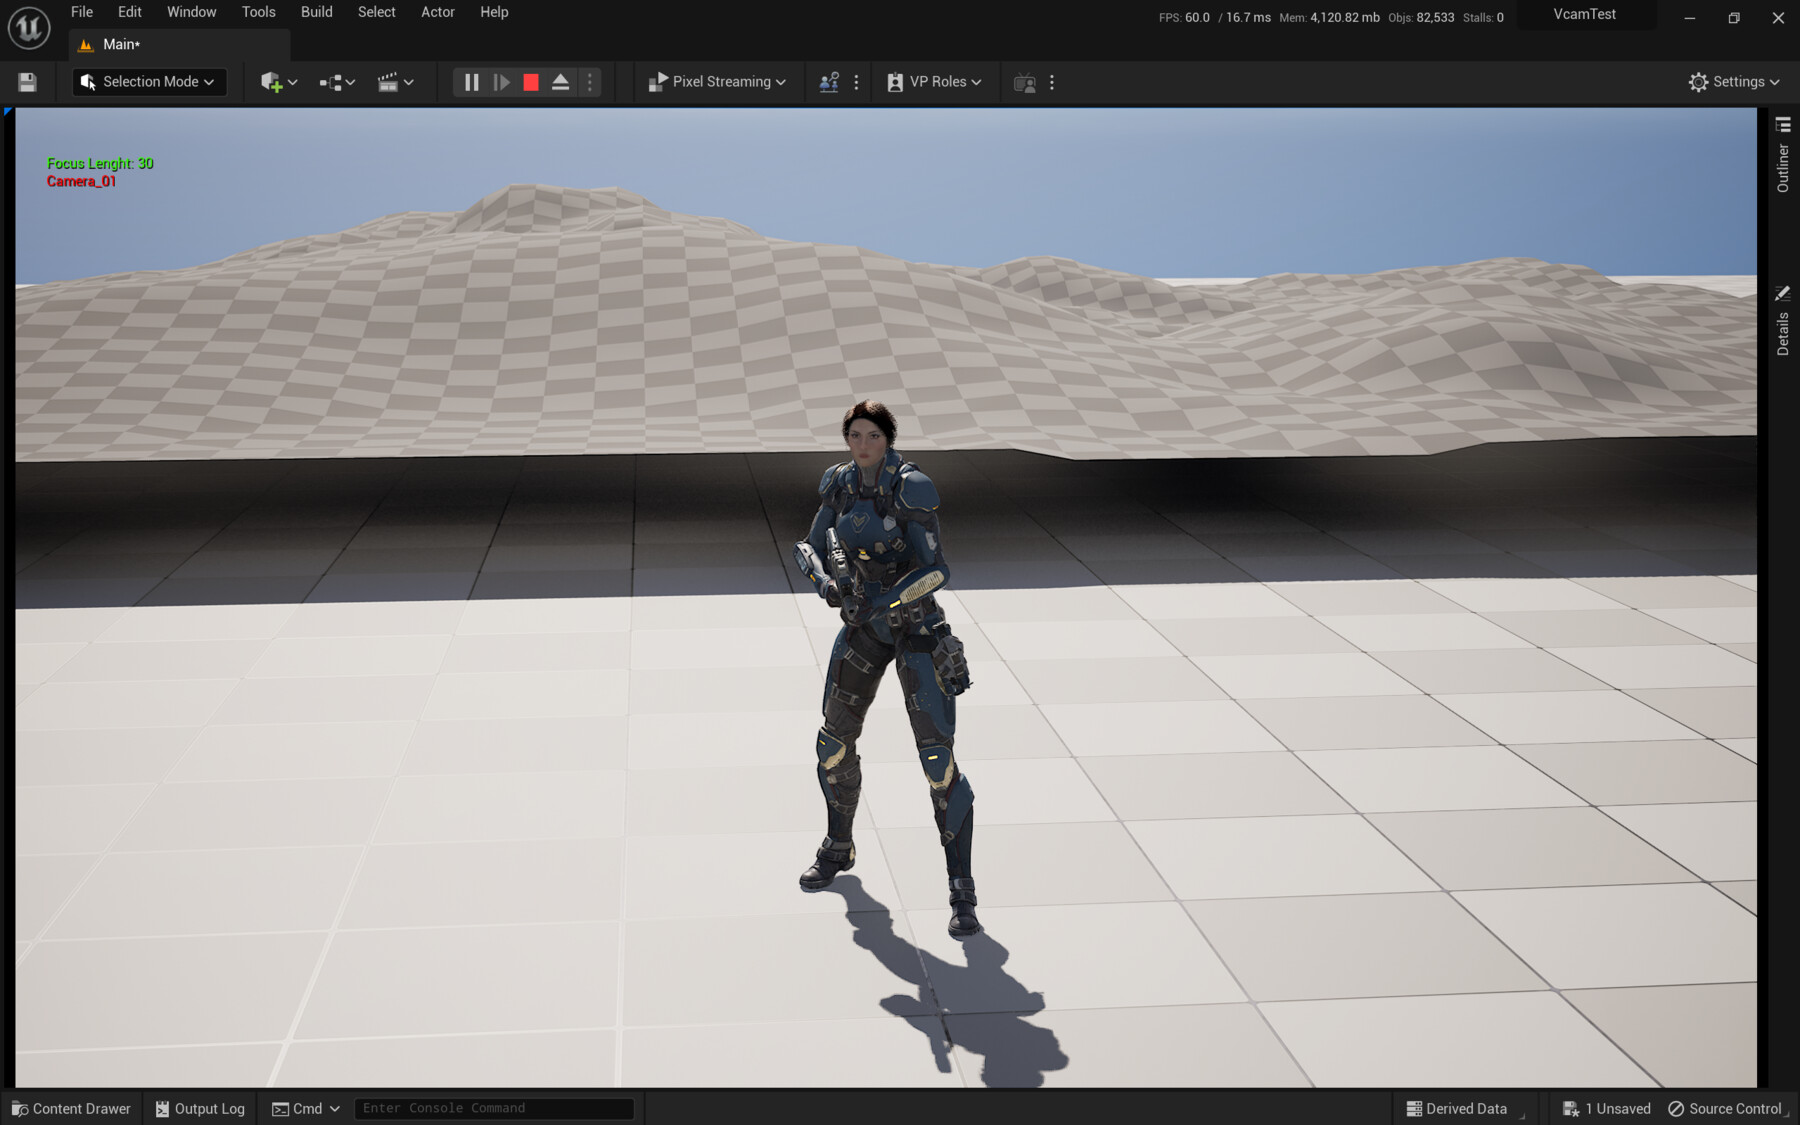Pause the running session
1800x1125 pixels.
(471, 82)
